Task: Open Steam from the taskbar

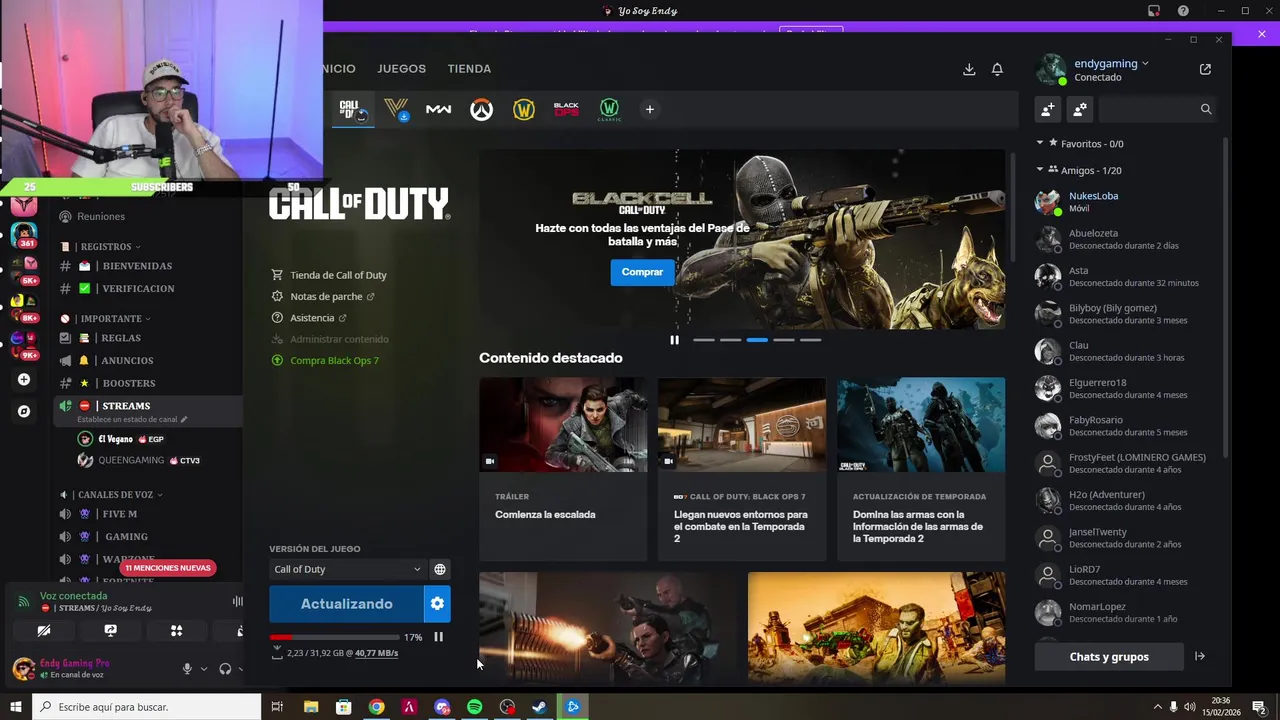Action: coord(539,707)
